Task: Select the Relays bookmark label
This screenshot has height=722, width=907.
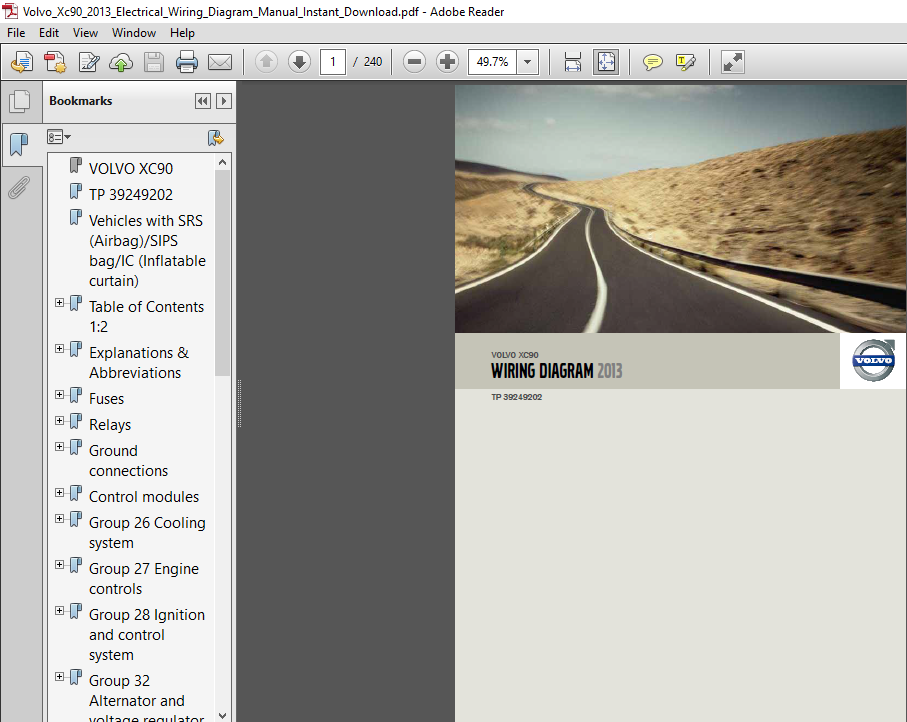Action: [110, 425]
